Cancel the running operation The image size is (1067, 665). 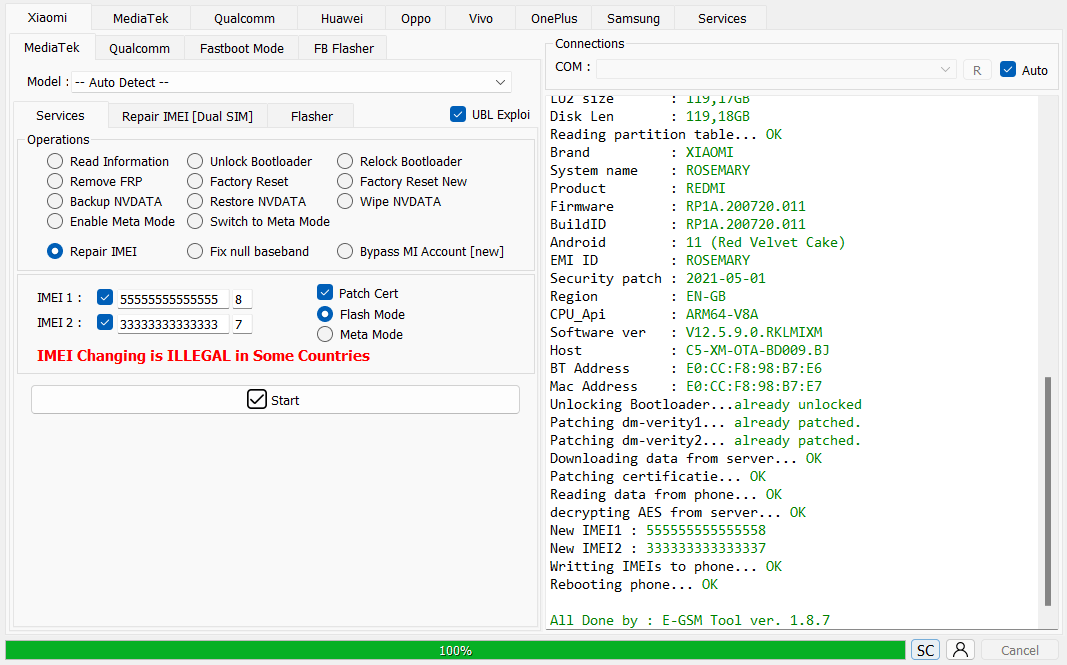[1017, 649]
